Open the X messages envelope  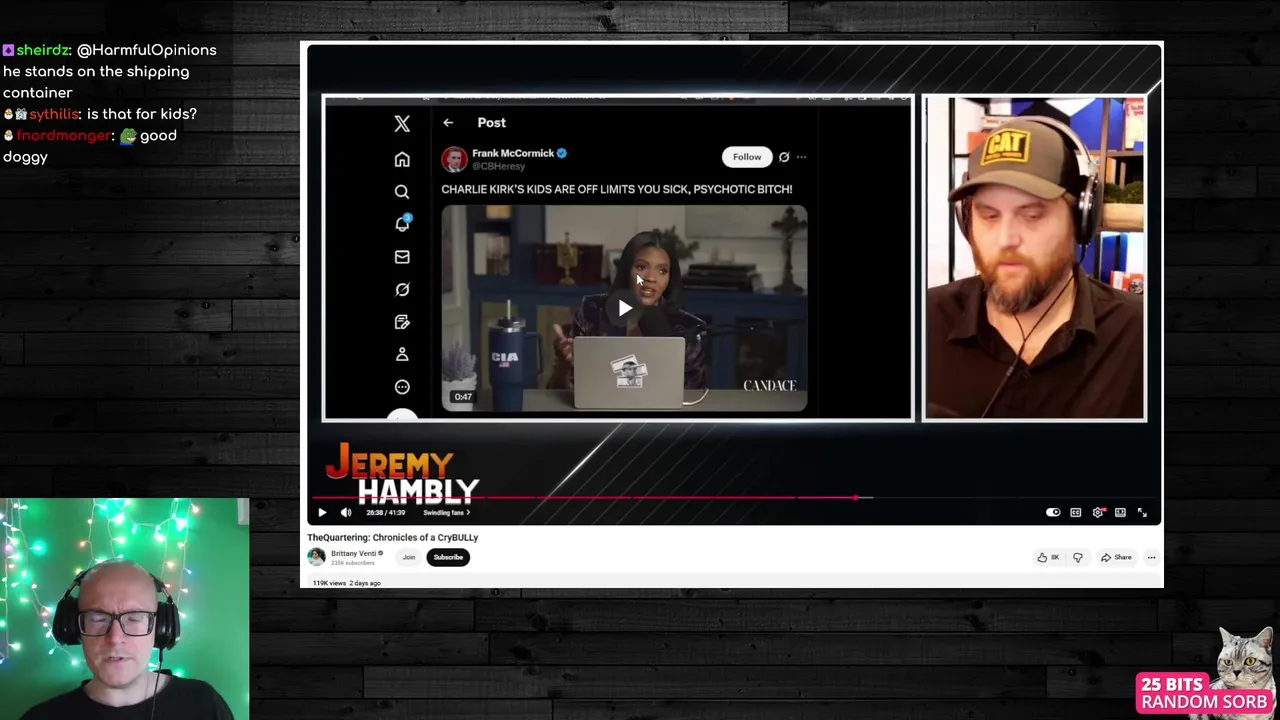pyautogui.click(x=402, y=257)
